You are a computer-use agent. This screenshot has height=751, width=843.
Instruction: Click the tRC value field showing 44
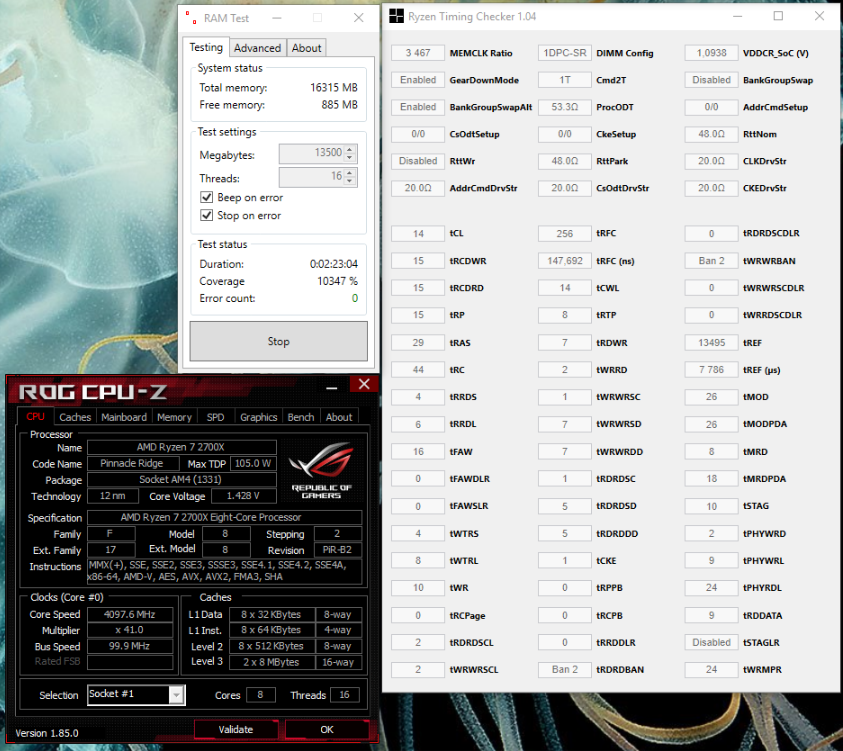click(418, 370)
